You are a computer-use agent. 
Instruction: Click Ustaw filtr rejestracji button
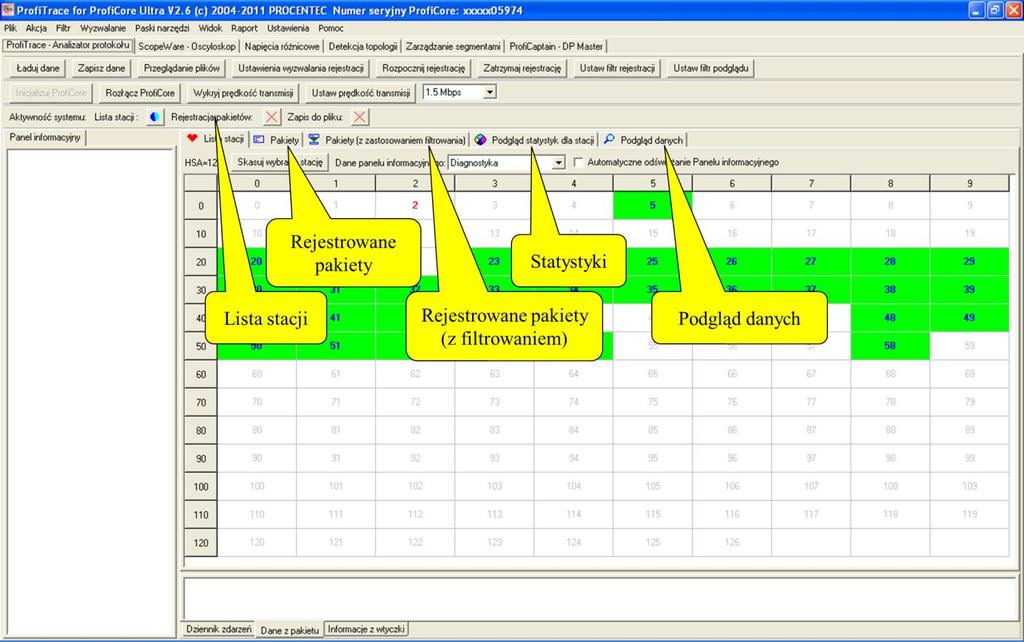coord(617,68)
